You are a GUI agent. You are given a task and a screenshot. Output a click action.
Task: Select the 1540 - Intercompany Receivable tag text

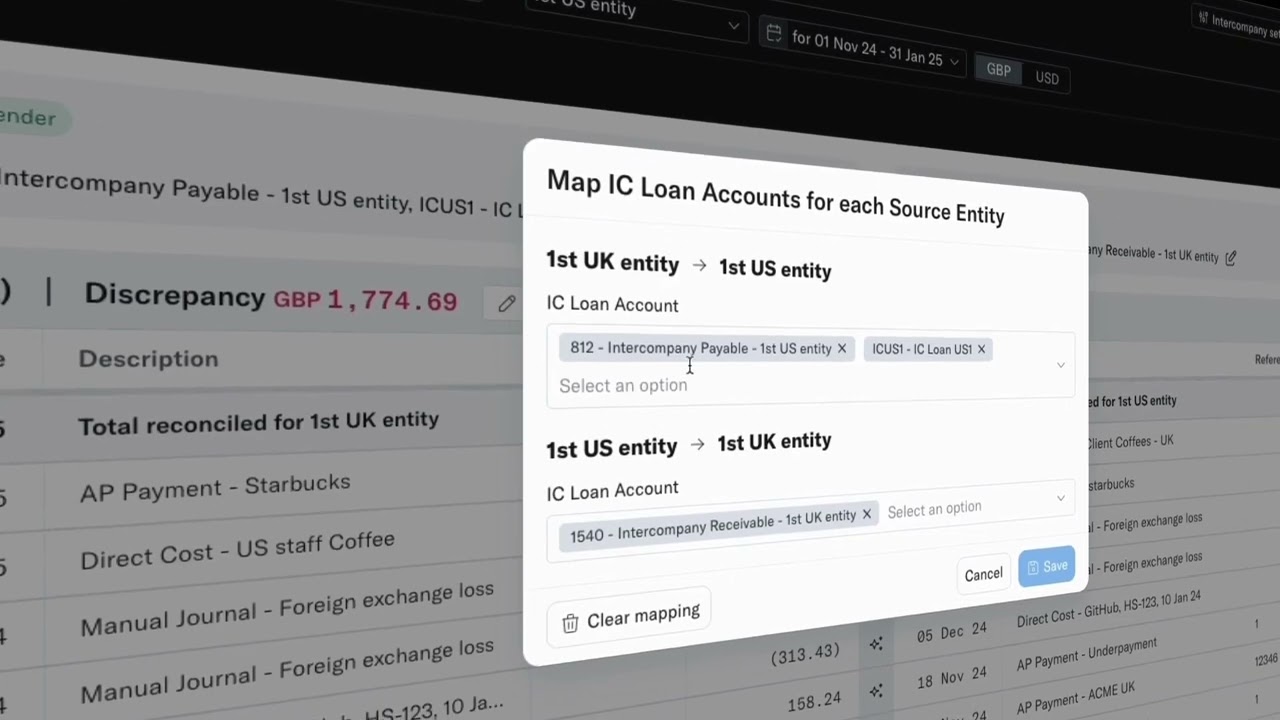713,525
